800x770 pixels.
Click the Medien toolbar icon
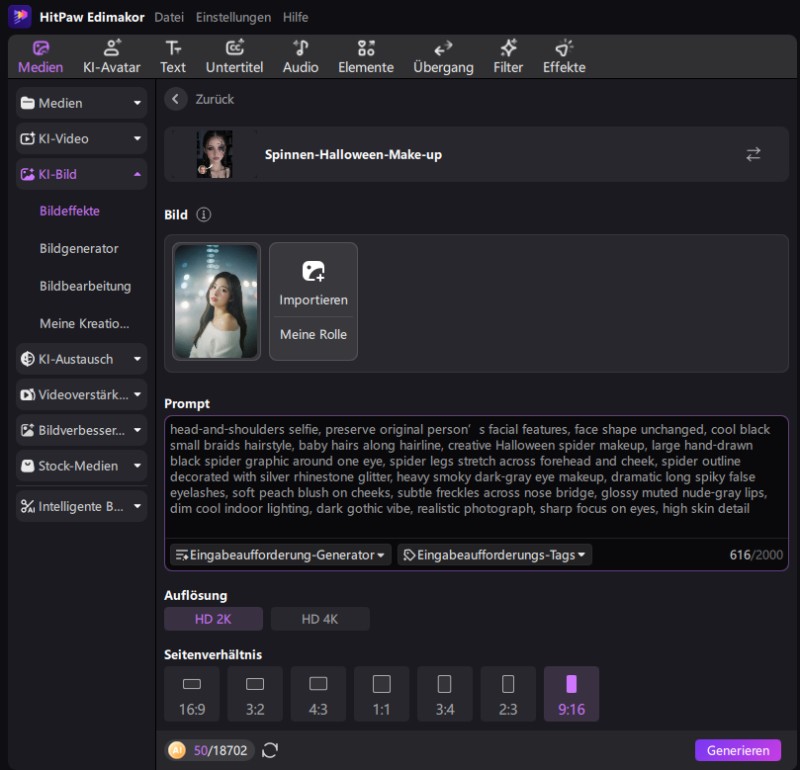click(x=41, y=48)
